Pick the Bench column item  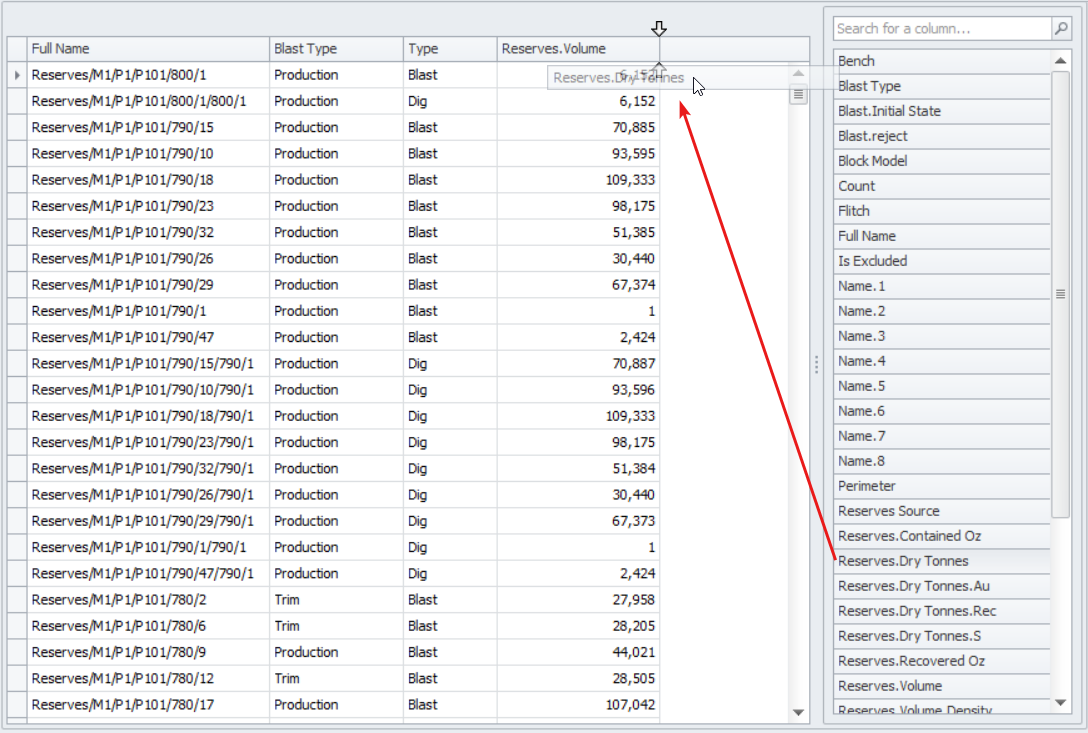click(941, 61)
